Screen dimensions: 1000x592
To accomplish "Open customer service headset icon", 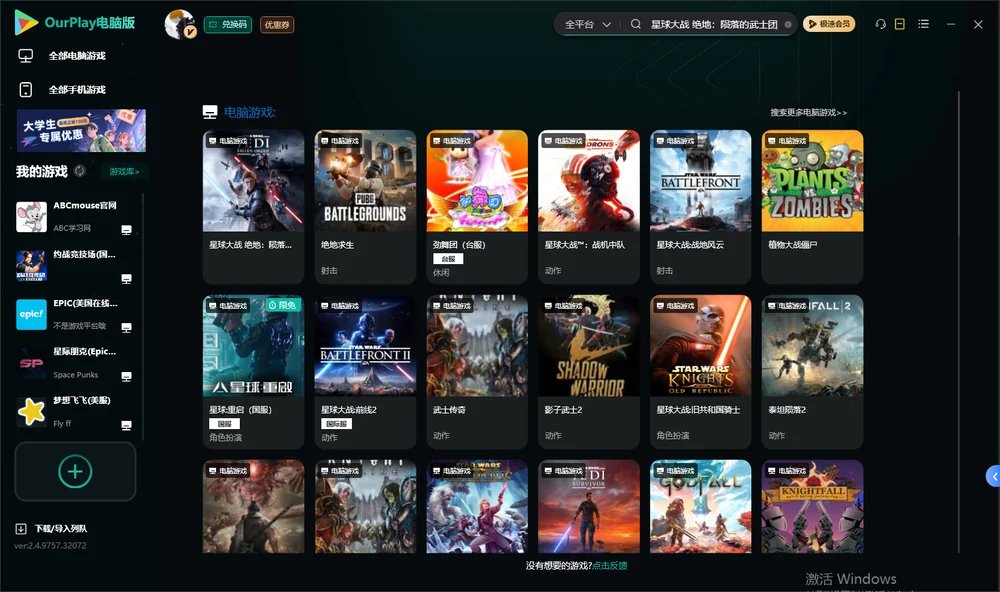I will pyautogui.click(x=881, y=24).
